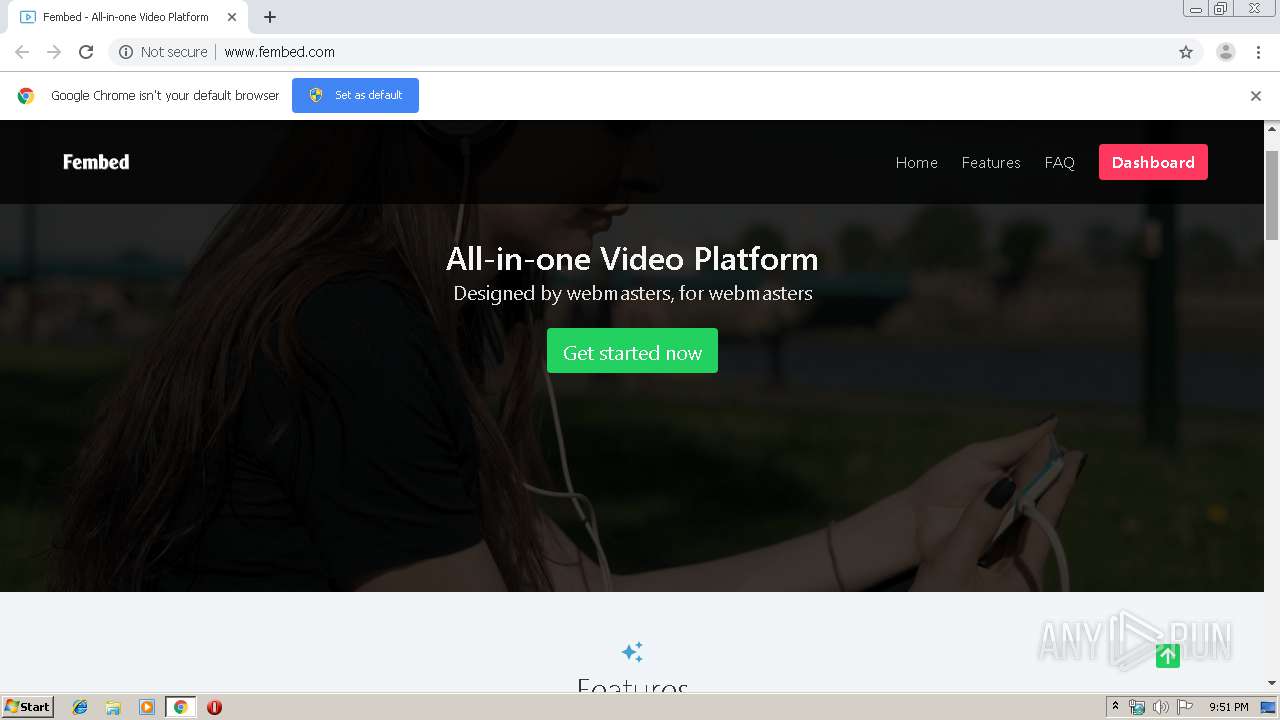Dismiss the default browser notification bar

point(1256,96)
